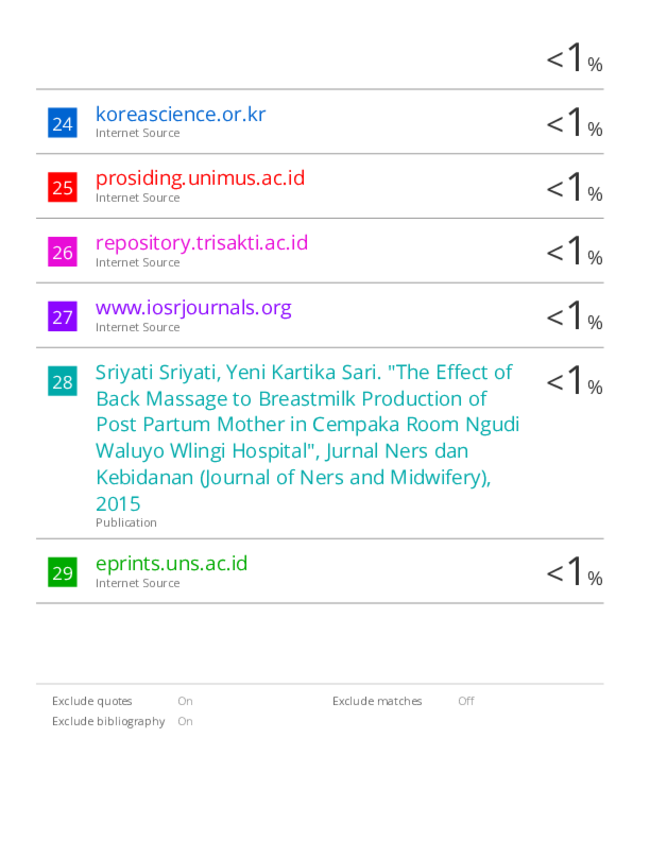The height and width of the screenshot is (841, 650).
Task: Click the Exclude quotes On value
Action: click(185, 701)
